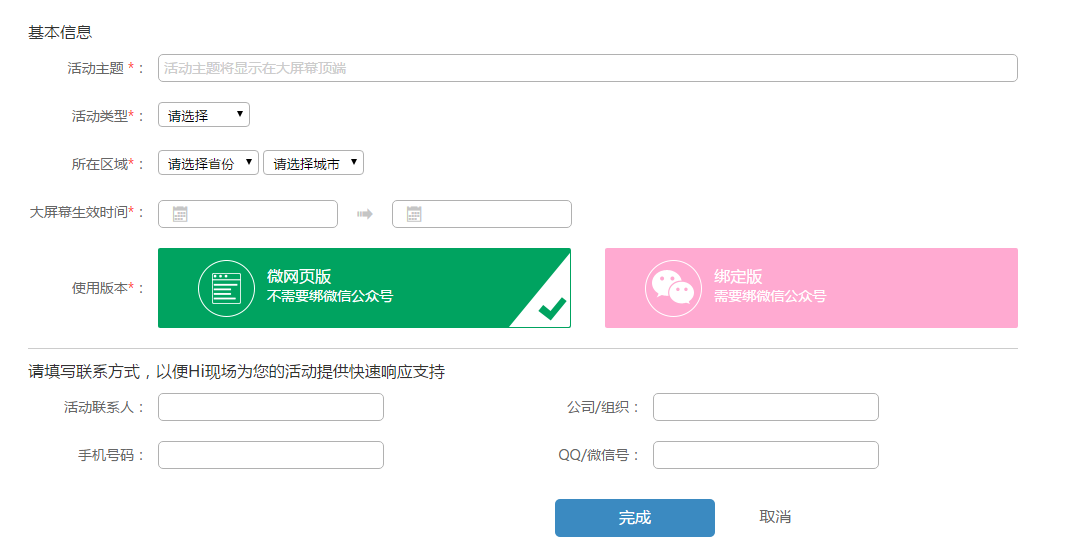This screenshot has width=1078, height=554.
Task: Click the 取消 link
Action: 775,517
